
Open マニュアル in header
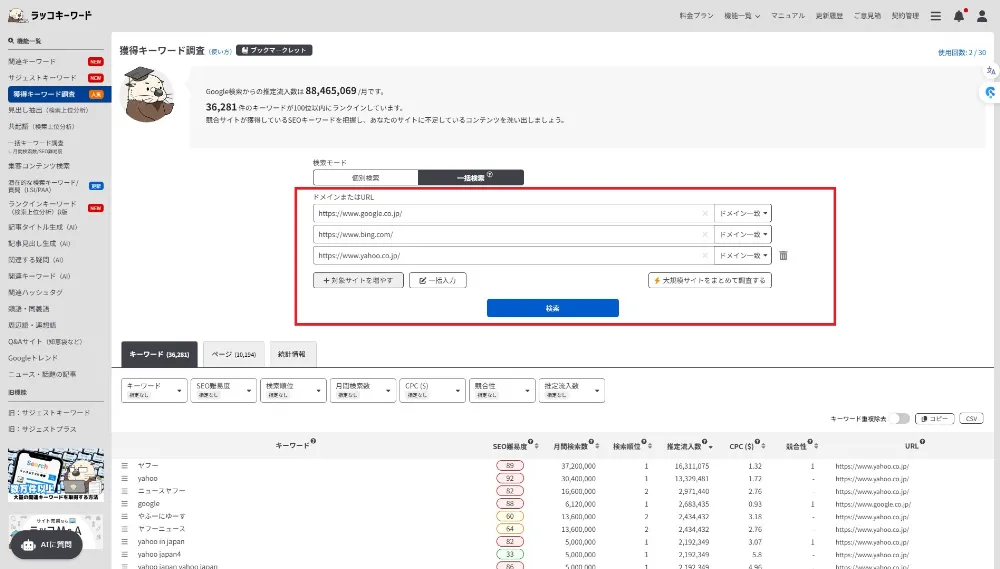tap(788, 16)
